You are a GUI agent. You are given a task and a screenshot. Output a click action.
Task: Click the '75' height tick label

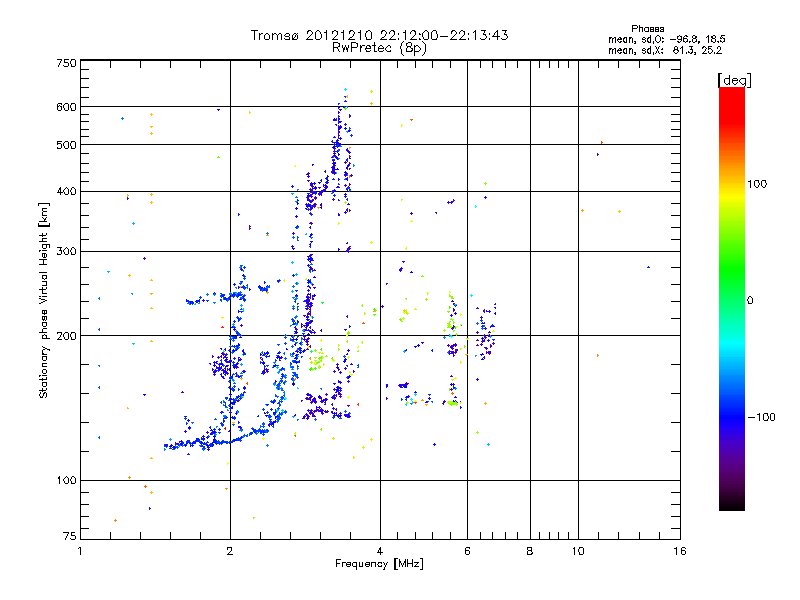(x=70, y=536)
